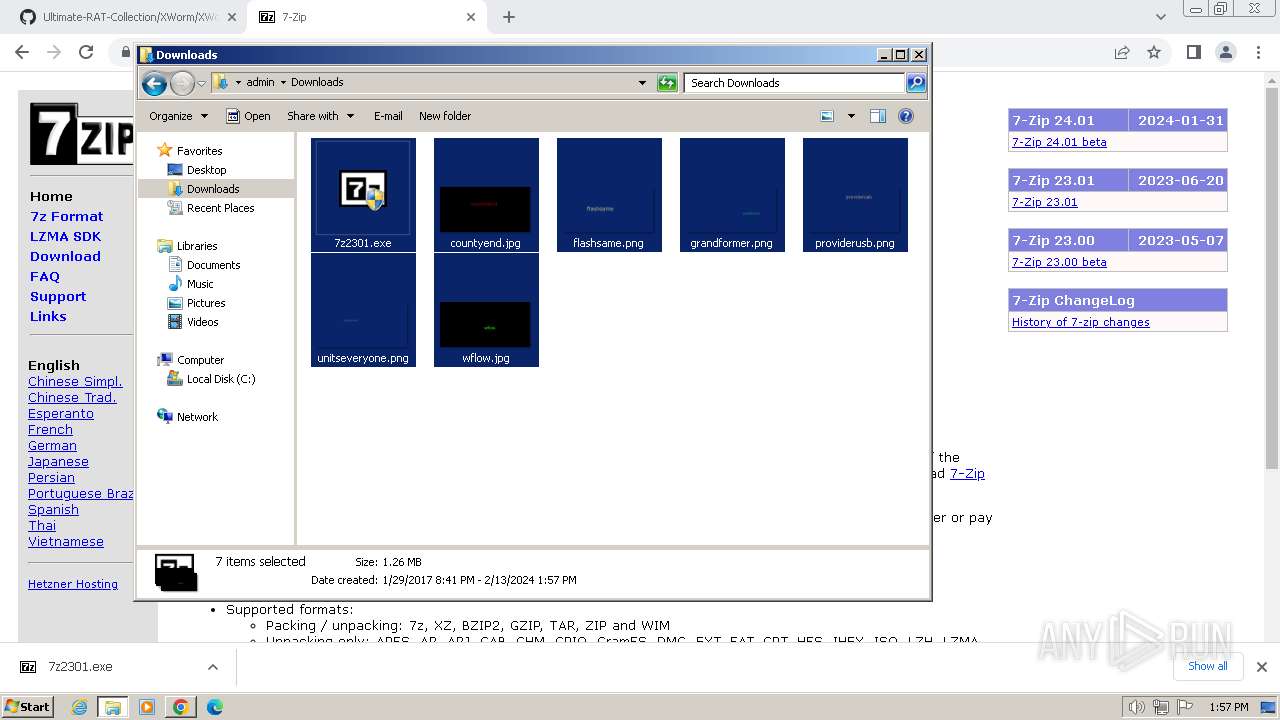The width and height of the screenshot is (1280, 720).
Task: Open the Organize menu
Action: (x=178, y=116)
